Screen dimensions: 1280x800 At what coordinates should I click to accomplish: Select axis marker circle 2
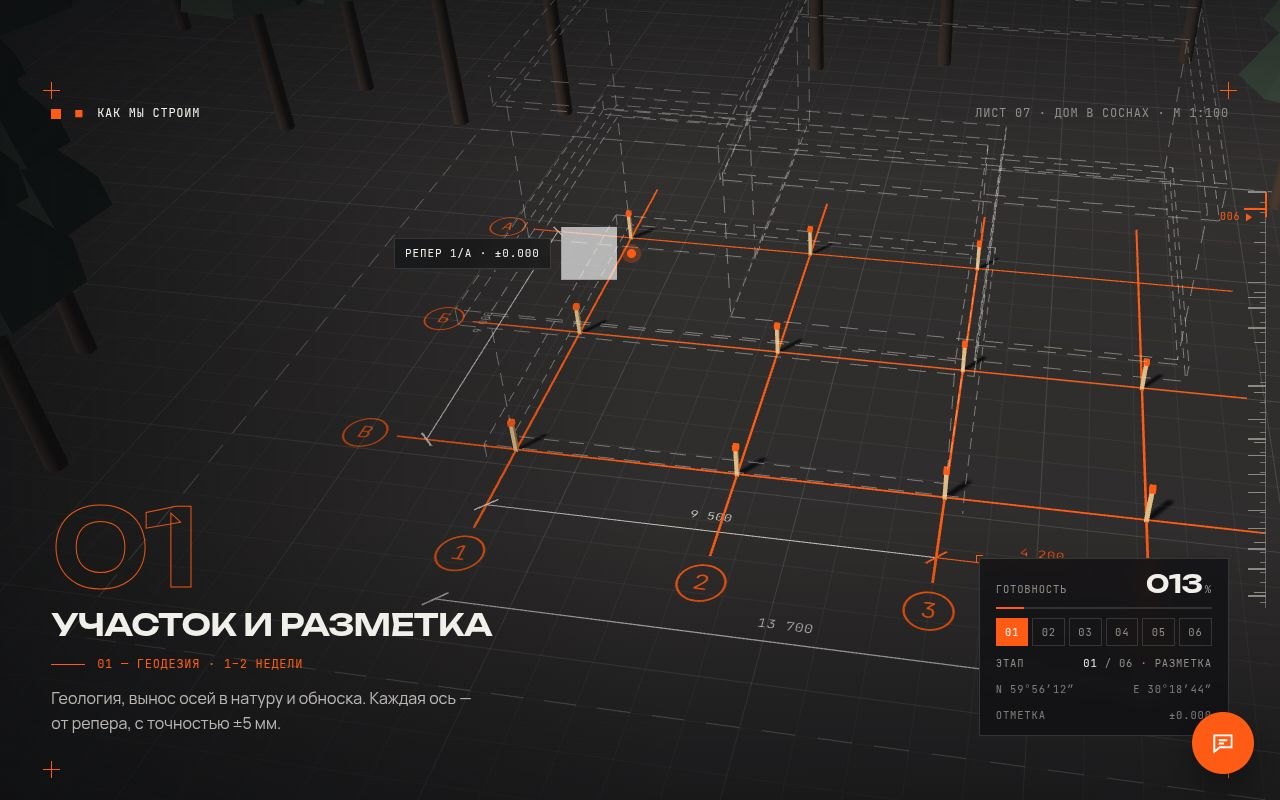click(x=700, y=582)
